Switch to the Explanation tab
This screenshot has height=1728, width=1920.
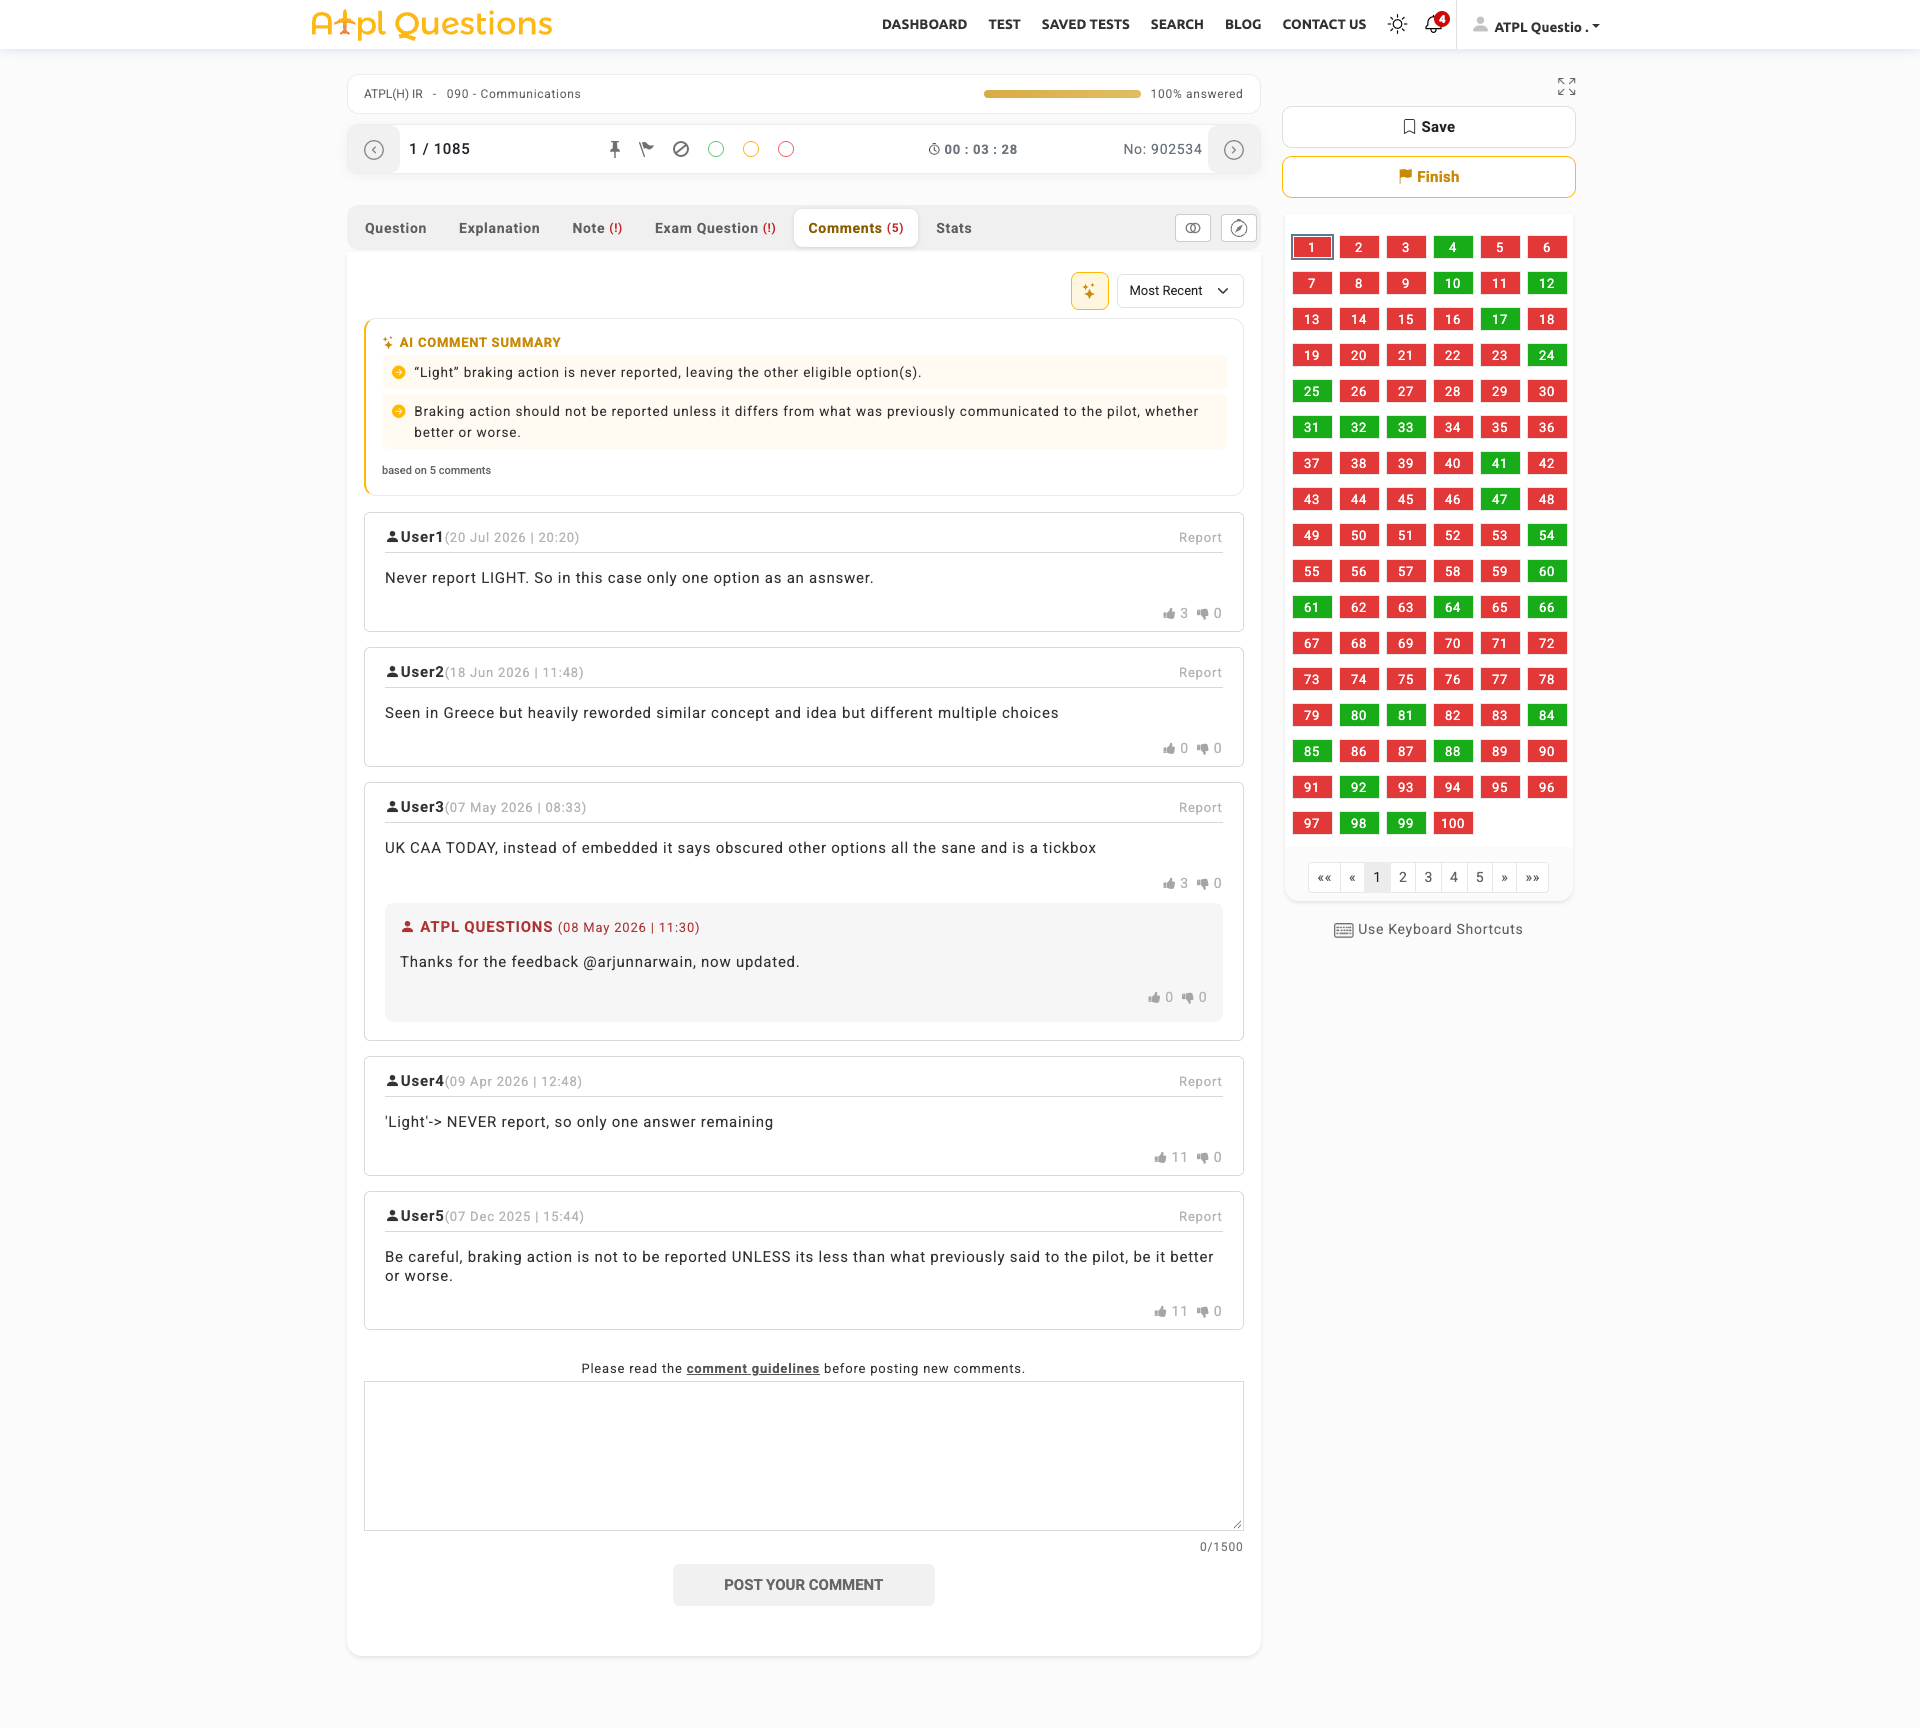point(499,228)
